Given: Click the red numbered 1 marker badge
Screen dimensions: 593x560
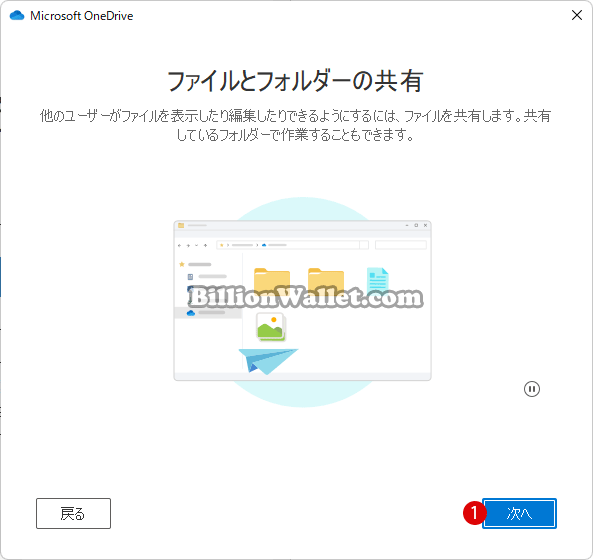Looking at the screenshot, I should [474, 513].
